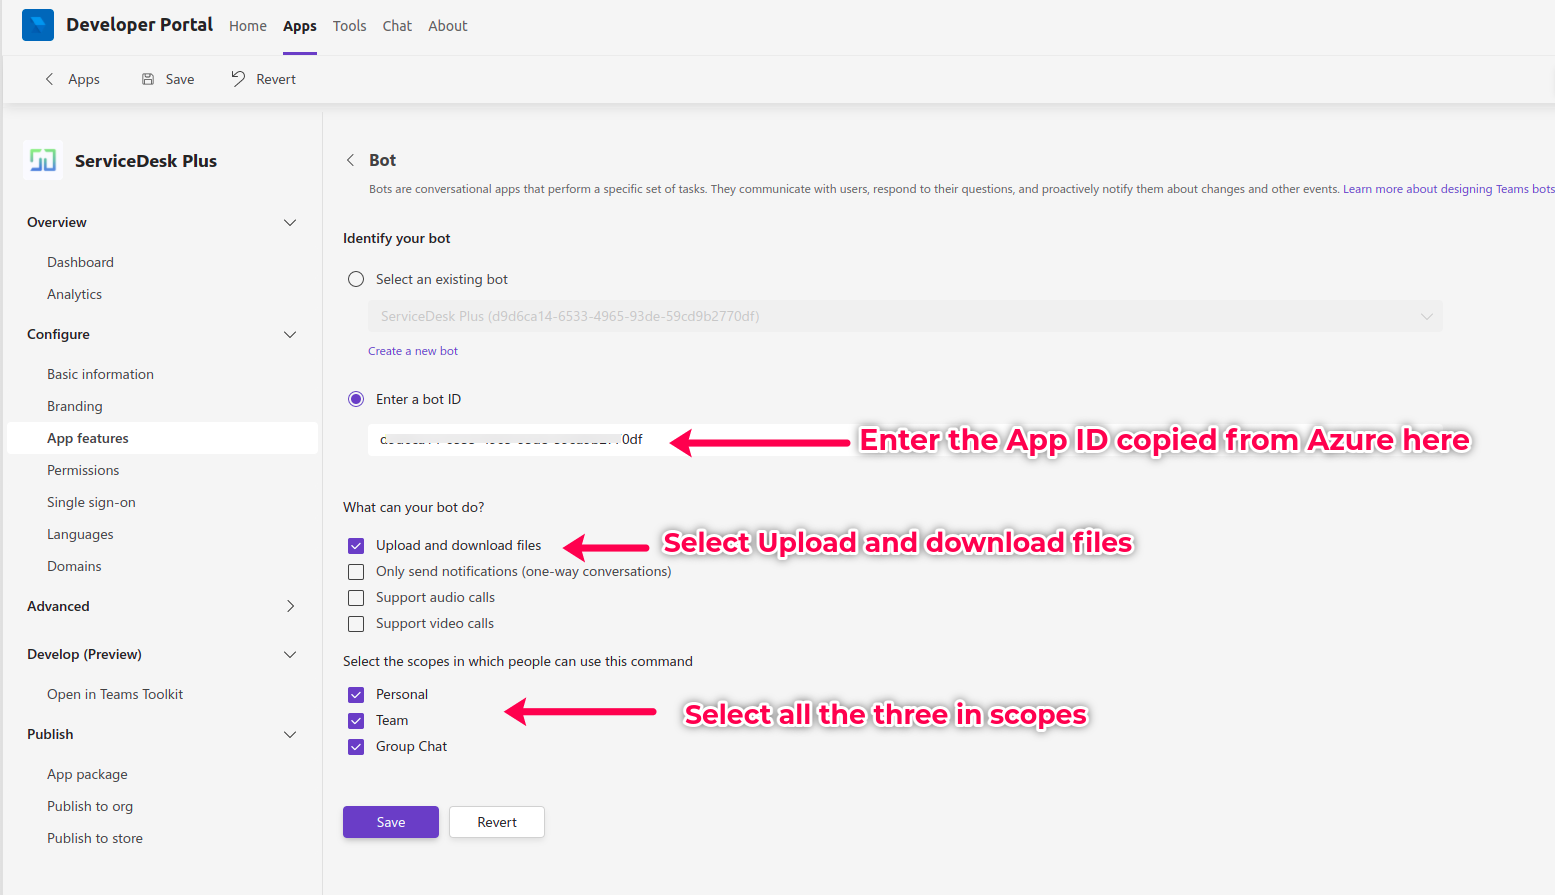
Task: Click the Revert button below scopes
Action: point(497,822)
